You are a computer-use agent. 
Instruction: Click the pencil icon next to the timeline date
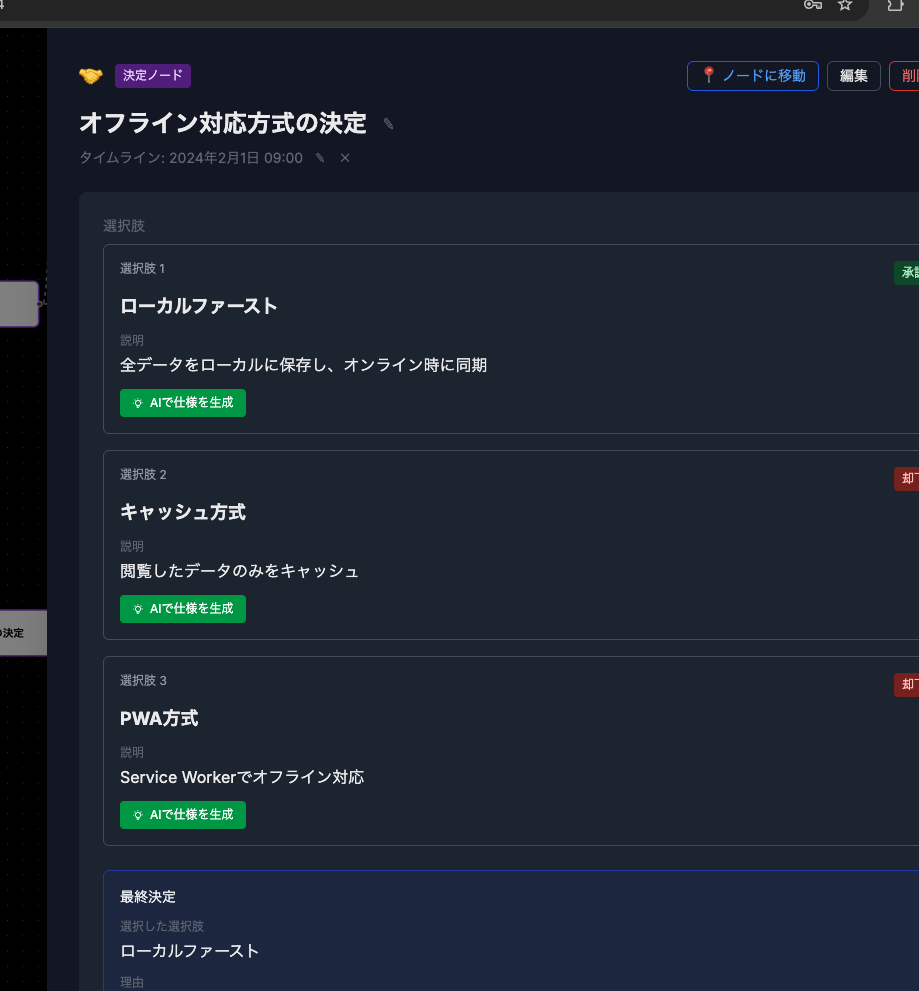[318, 158]
